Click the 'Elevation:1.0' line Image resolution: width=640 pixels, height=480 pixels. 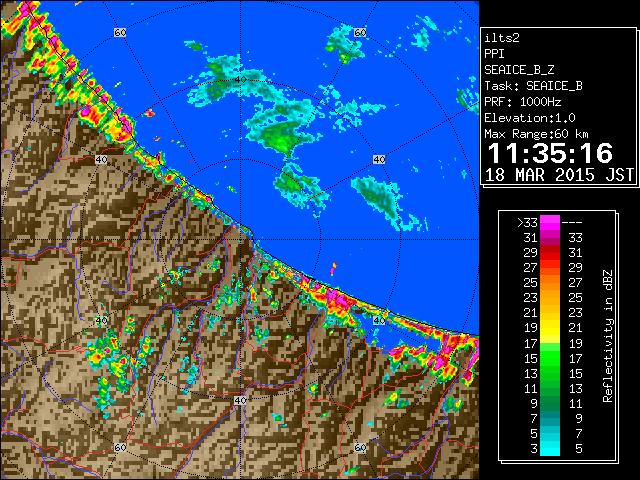point(530,118)
